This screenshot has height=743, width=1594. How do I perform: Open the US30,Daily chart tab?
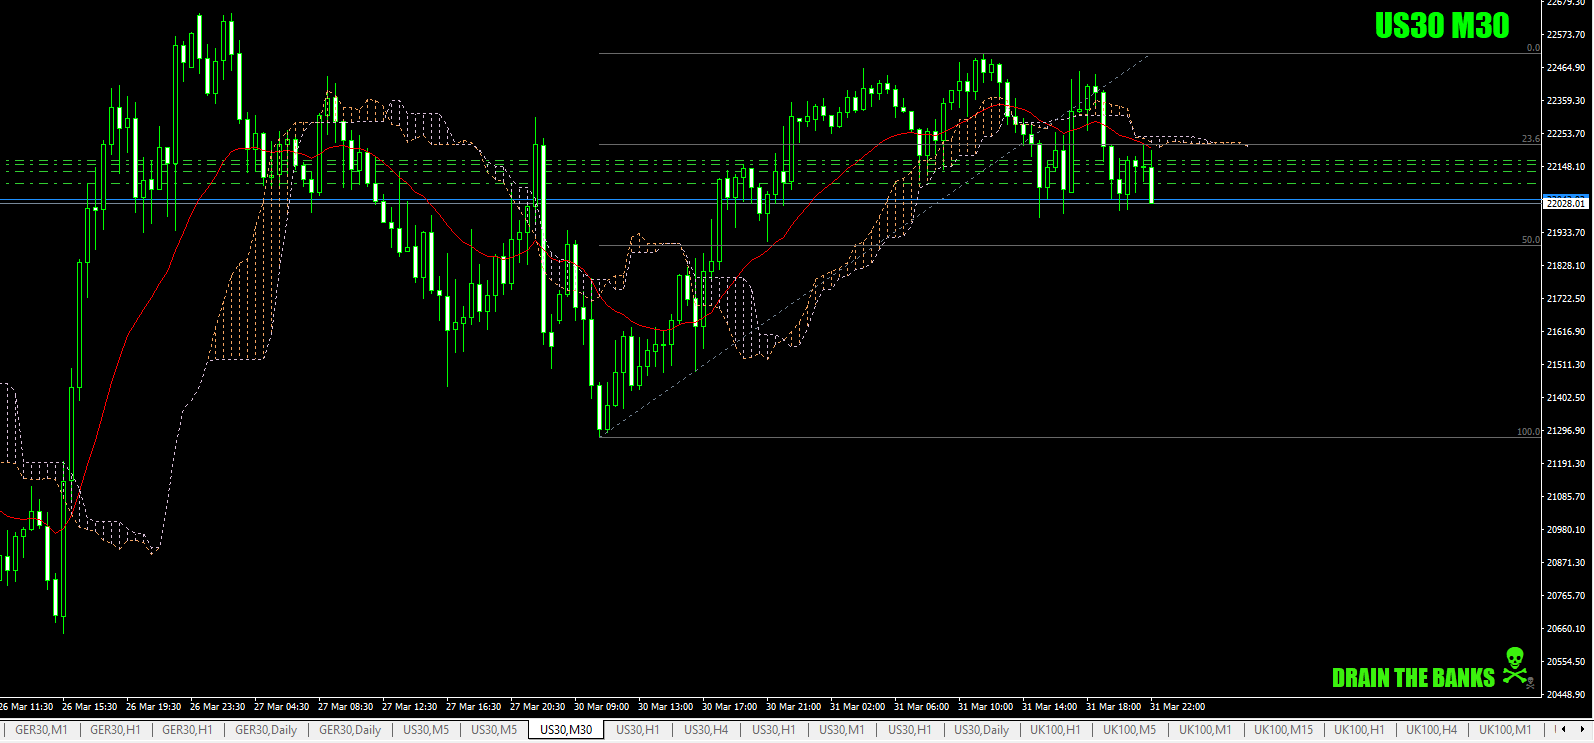point(982,730)
